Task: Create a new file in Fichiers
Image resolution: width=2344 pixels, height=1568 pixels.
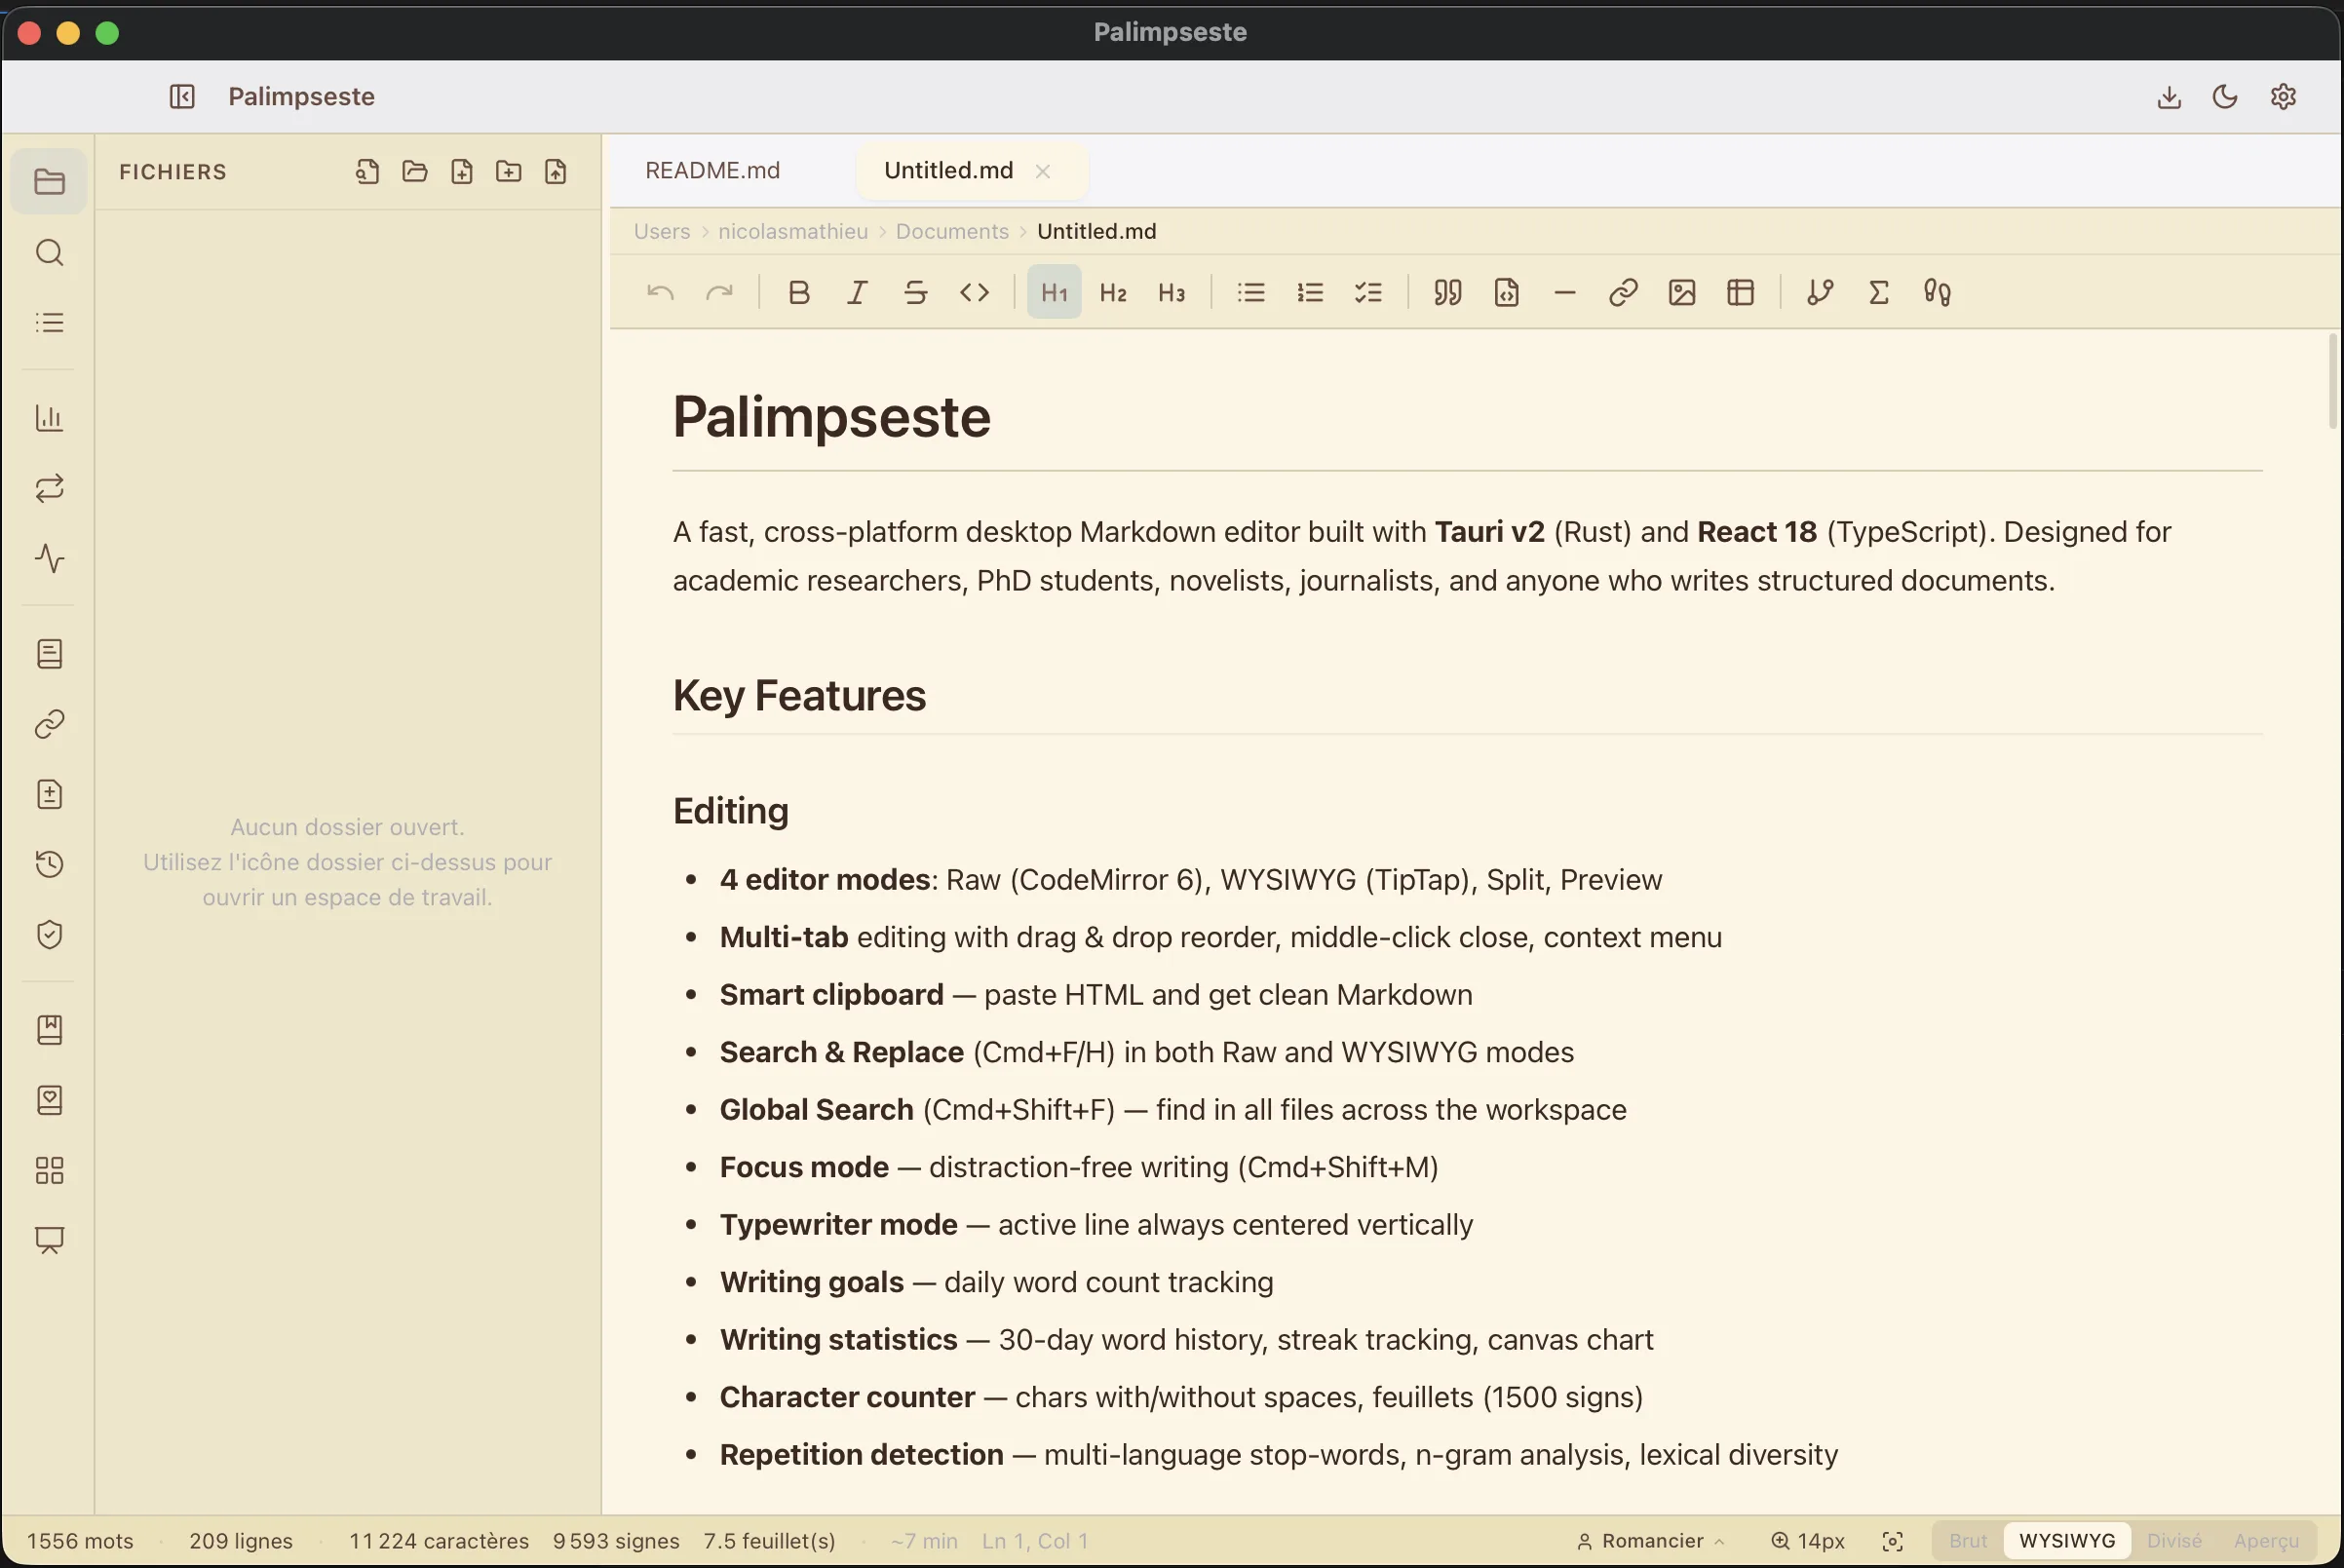Action: tap(461, 172)
